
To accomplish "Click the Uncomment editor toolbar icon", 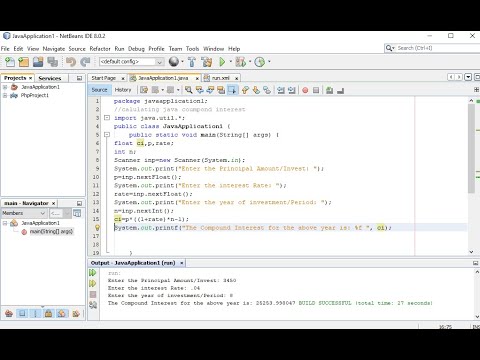I will [x=340, y=90].
